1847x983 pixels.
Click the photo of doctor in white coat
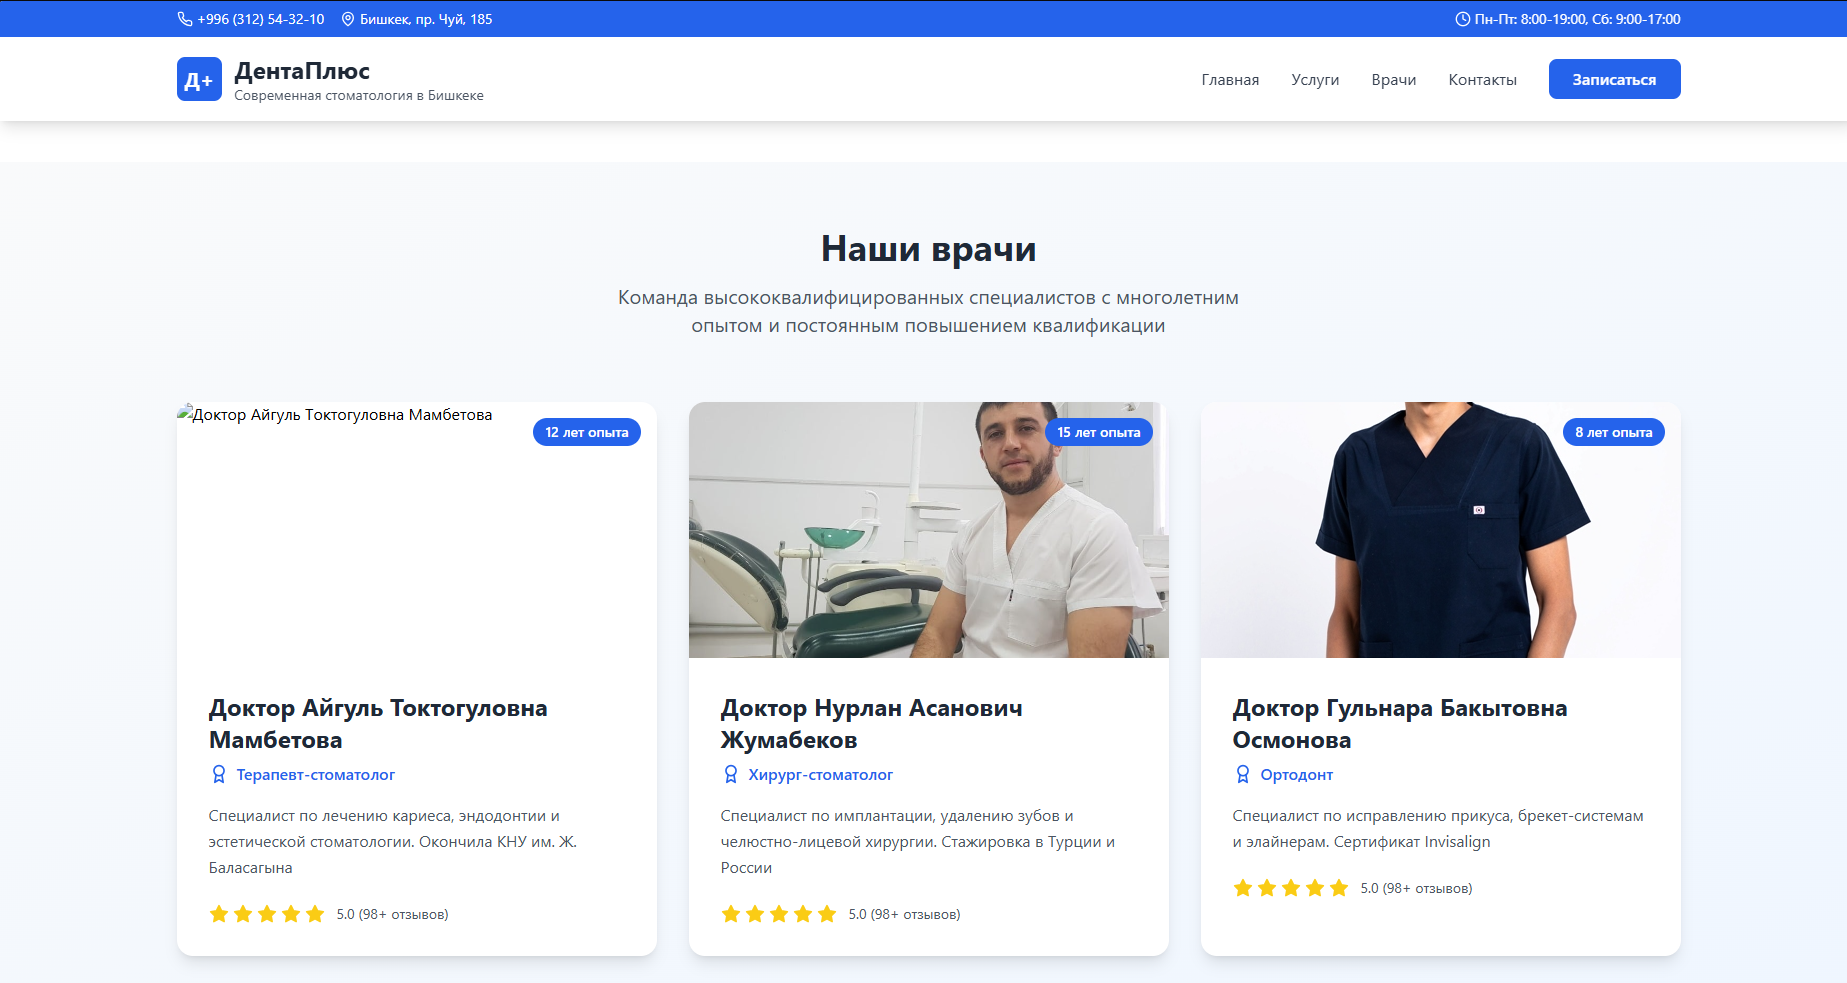coord(929,530)
